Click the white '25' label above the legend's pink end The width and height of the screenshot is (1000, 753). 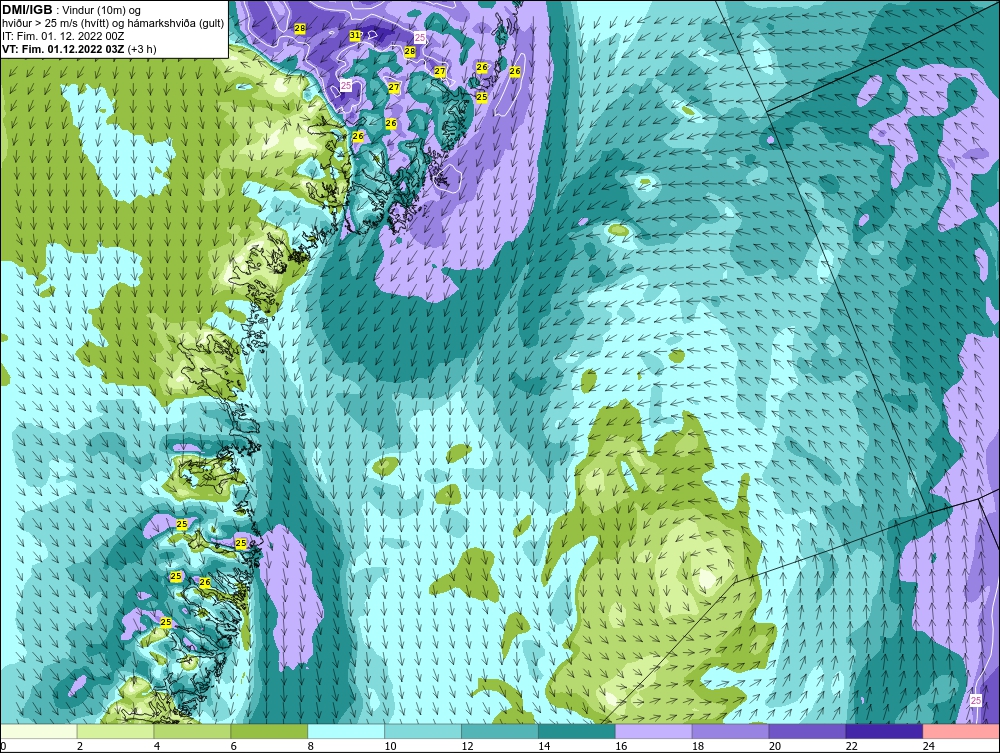pos(976,701)
